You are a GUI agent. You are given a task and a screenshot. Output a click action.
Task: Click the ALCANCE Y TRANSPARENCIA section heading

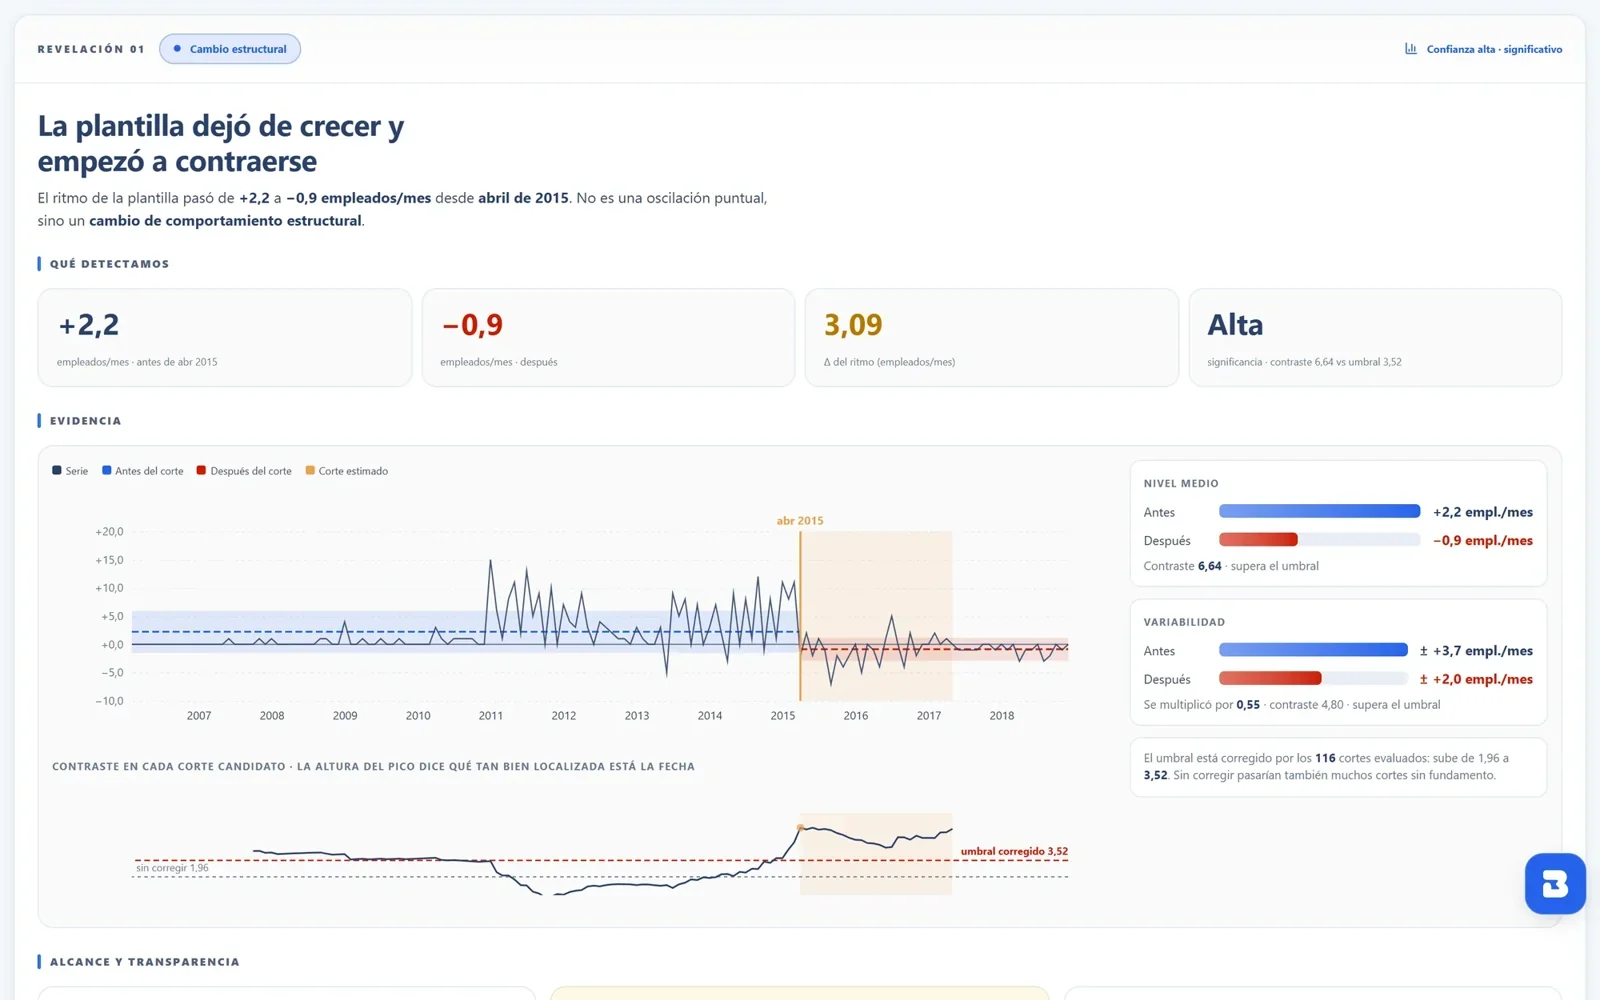(144, 962)
